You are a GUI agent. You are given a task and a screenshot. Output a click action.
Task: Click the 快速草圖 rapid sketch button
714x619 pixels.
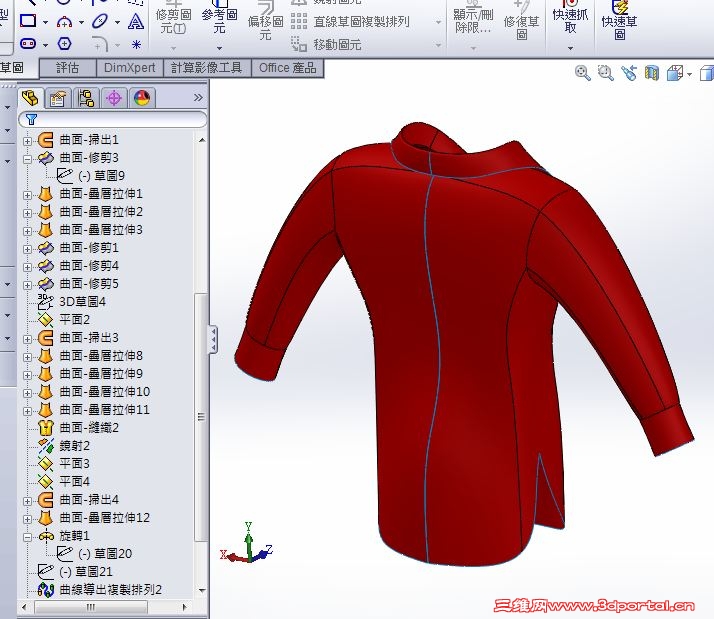coord(619,21)
